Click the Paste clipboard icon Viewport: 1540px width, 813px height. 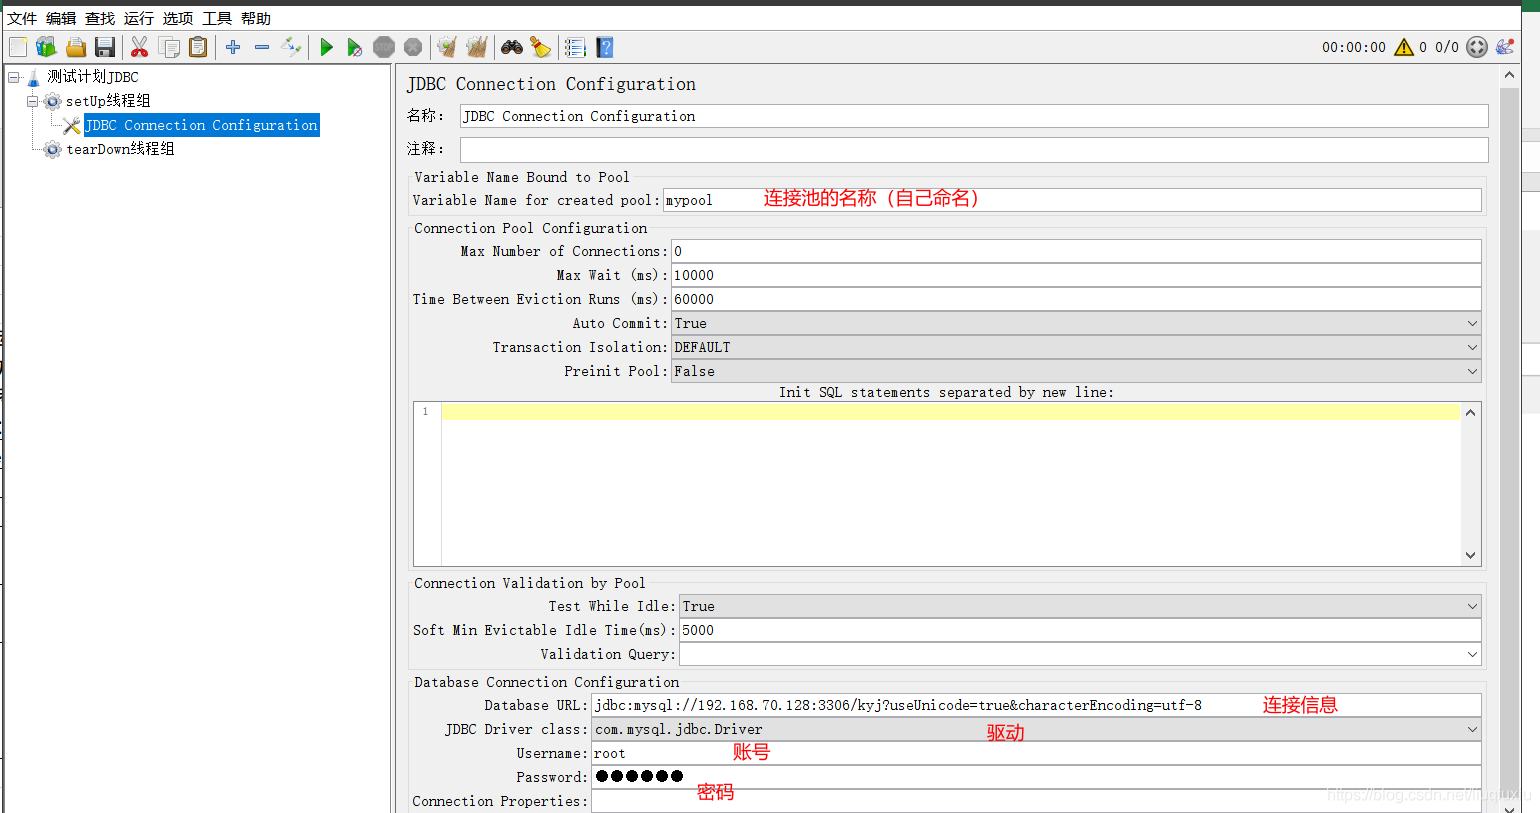198,47
